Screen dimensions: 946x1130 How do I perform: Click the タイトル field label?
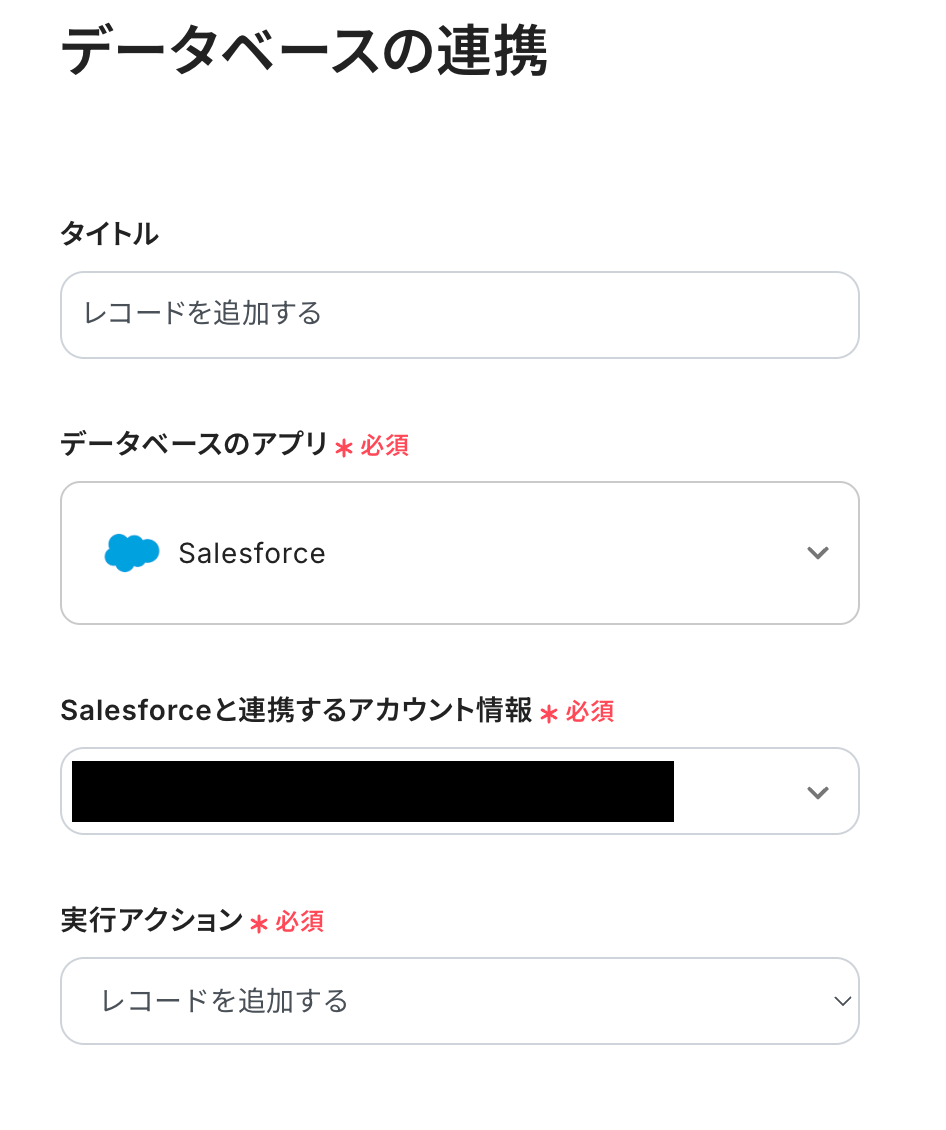[109, 234]
